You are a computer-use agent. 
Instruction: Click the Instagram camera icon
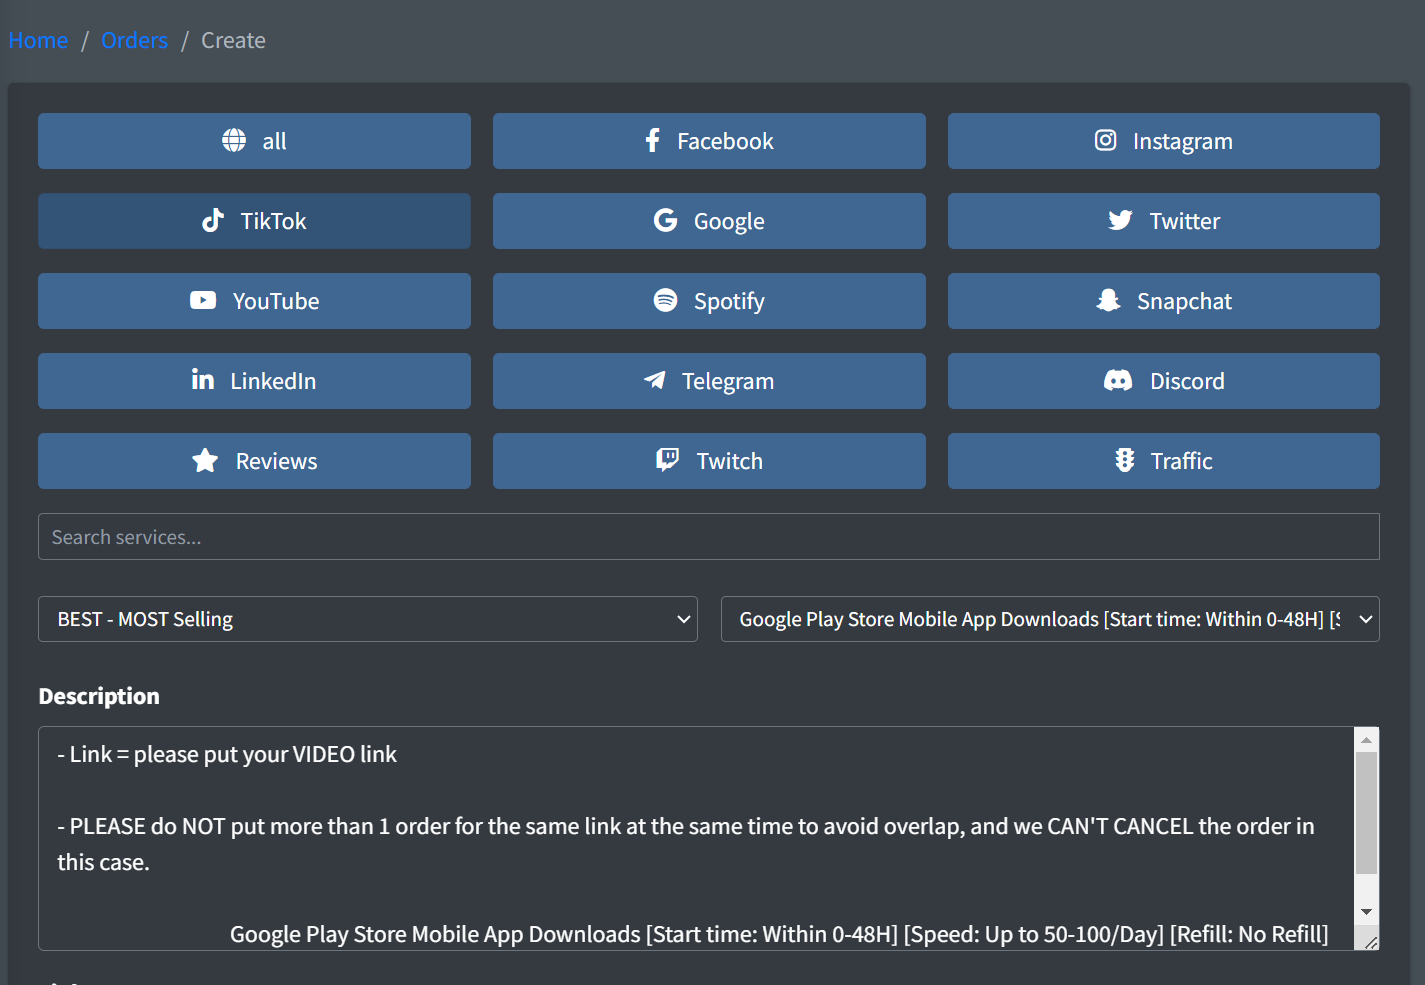(x=1105, y=140)
